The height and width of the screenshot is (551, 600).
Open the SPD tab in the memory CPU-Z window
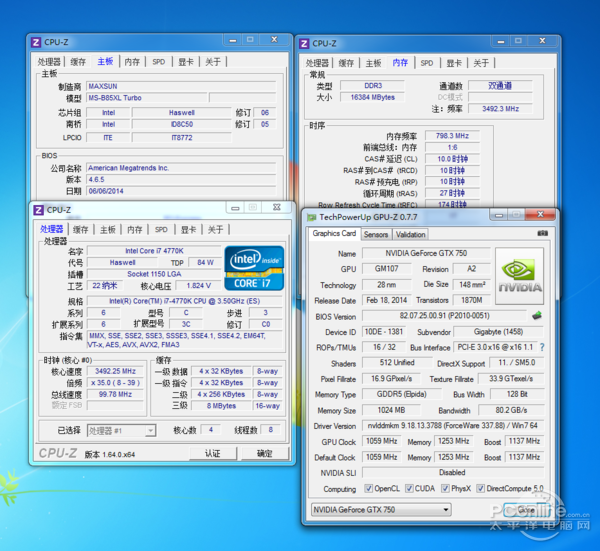coord(427,63)
